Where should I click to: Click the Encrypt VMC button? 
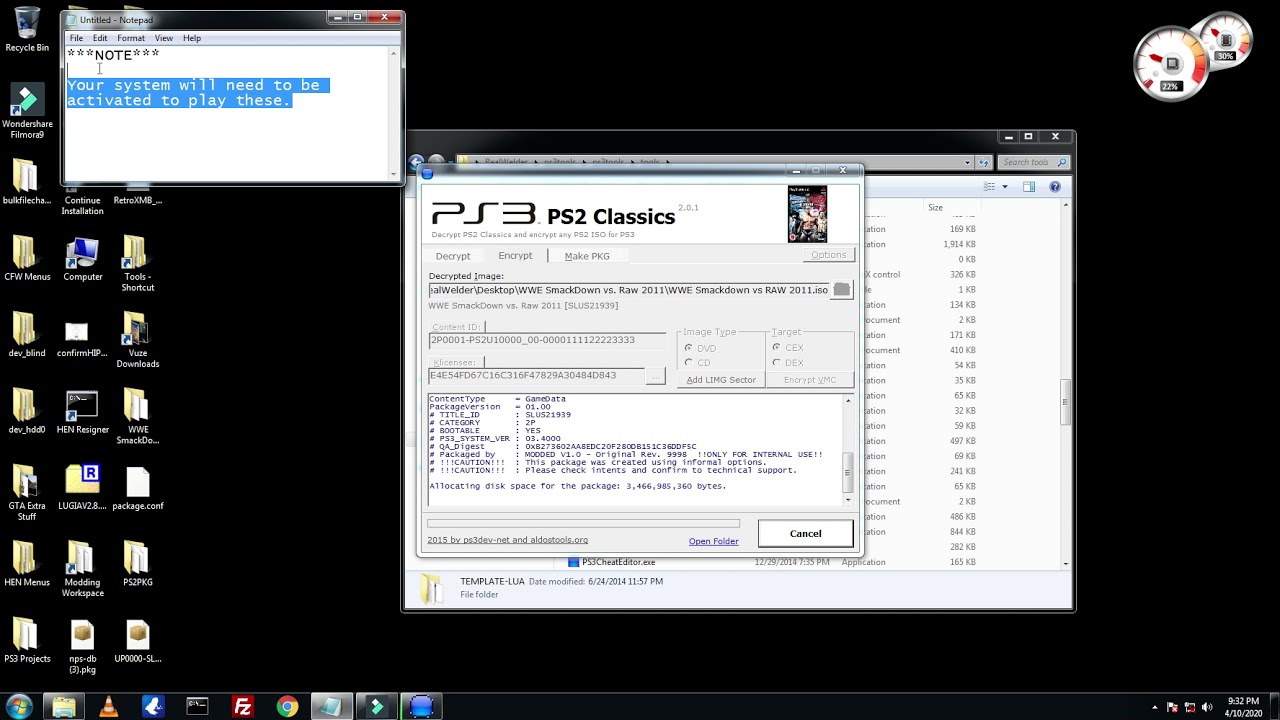[810, 380]
